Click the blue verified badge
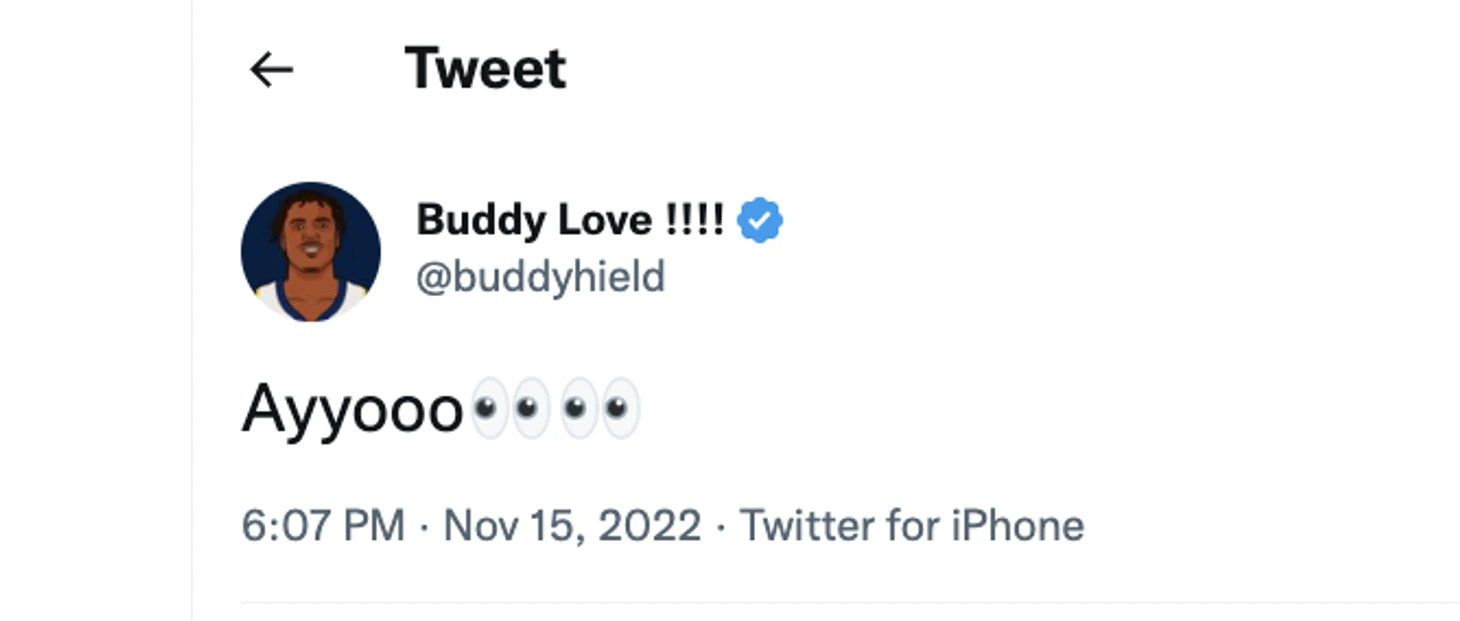1460x621 pixels. coord(760,221)
